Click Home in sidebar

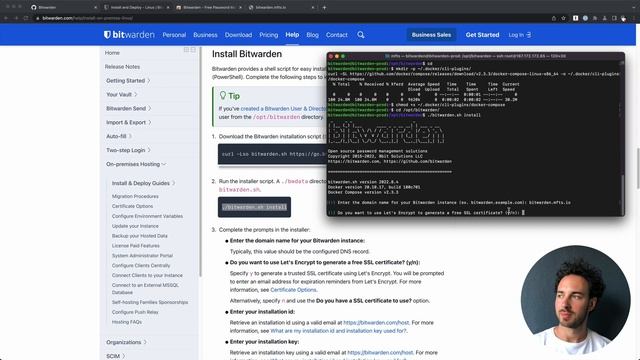point(112,53)
